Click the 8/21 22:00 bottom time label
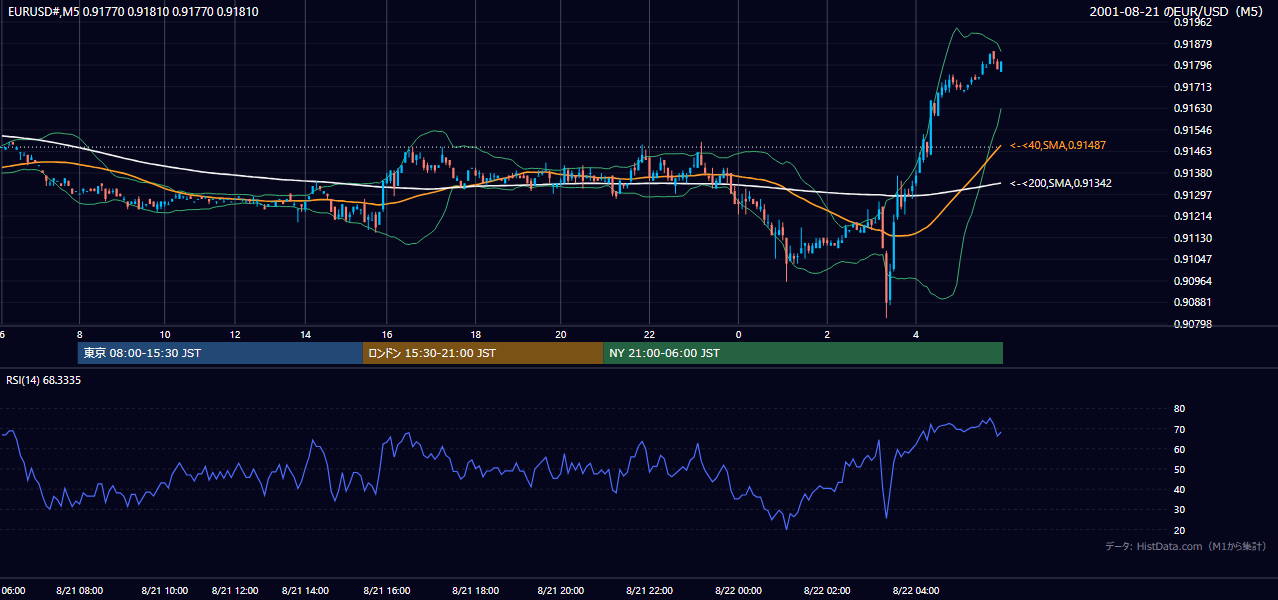This screenshot has width=1278, height=600. (650, 591)
